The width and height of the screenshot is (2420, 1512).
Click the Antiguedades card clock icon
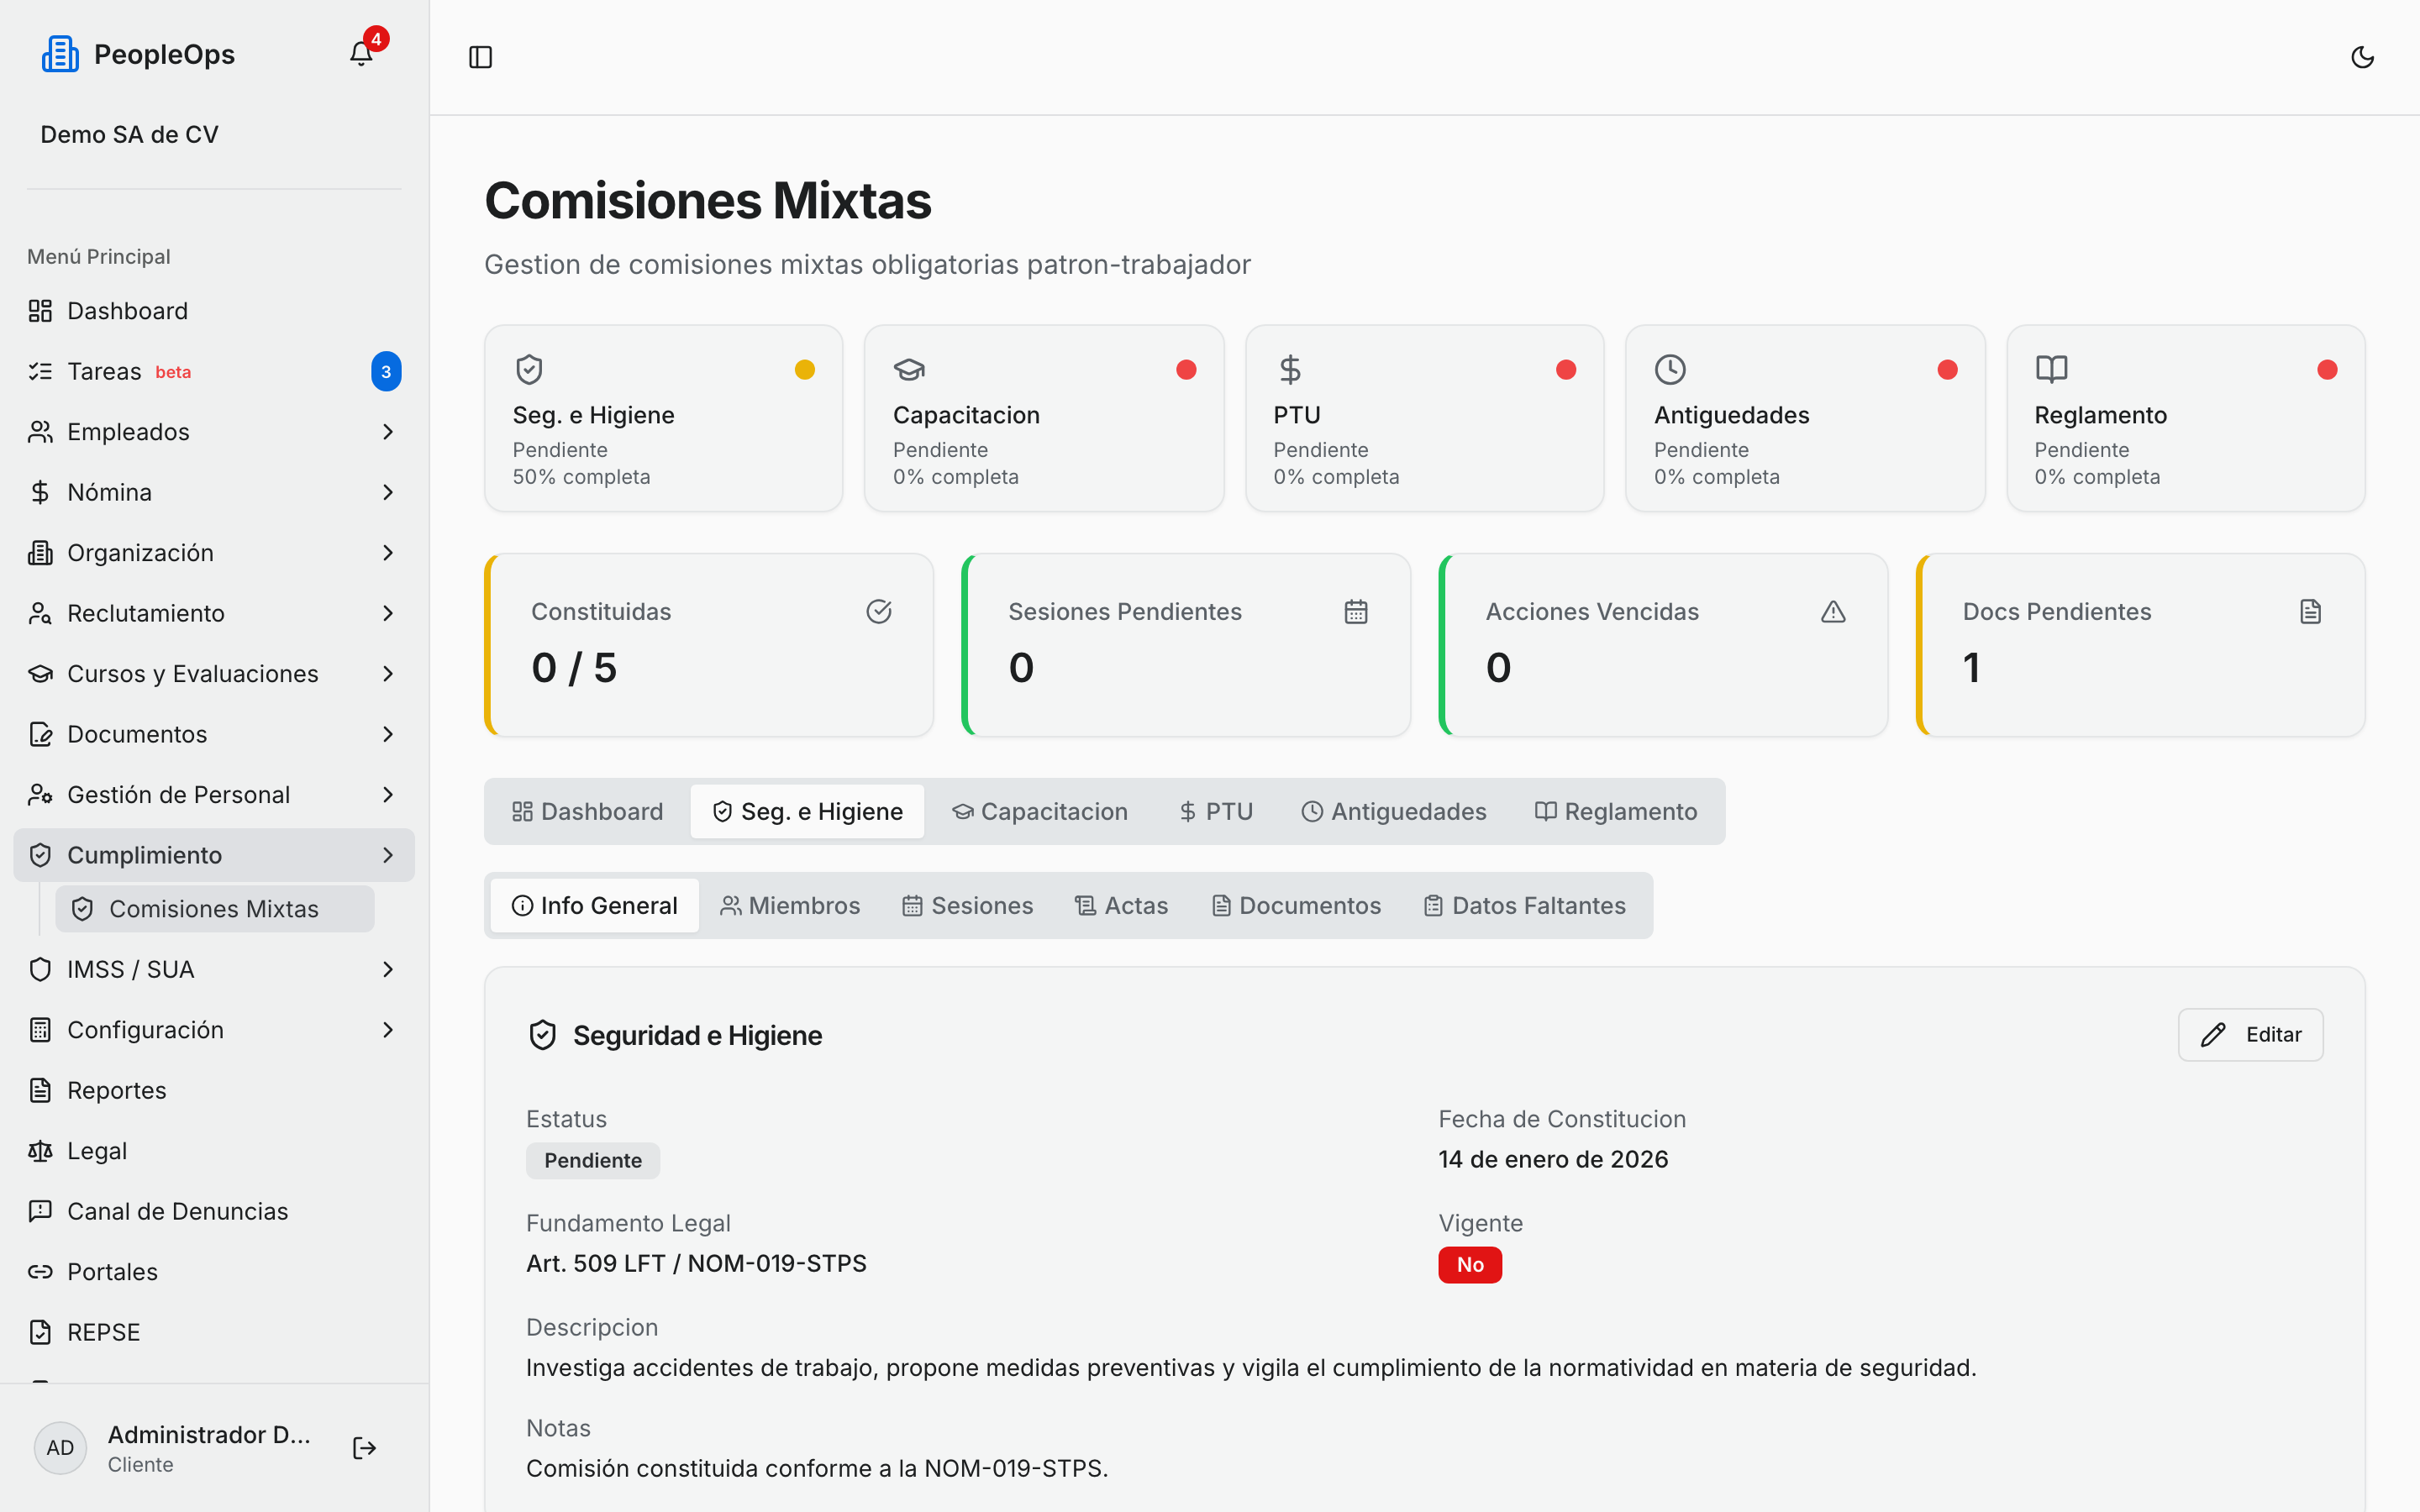click(x=1670, y=370)
